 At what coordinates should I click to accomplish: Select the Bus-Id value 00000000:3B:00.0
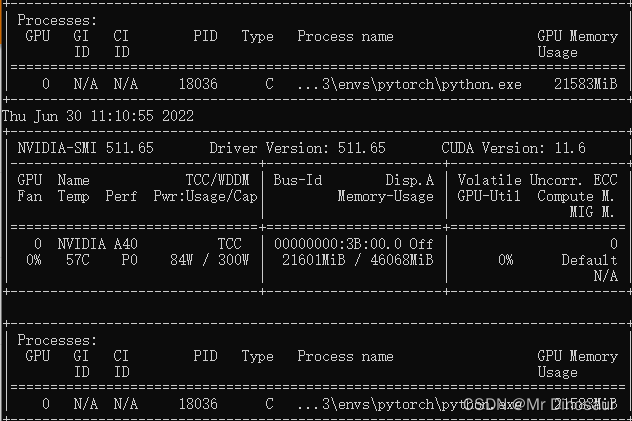click(x=338, y=244)
